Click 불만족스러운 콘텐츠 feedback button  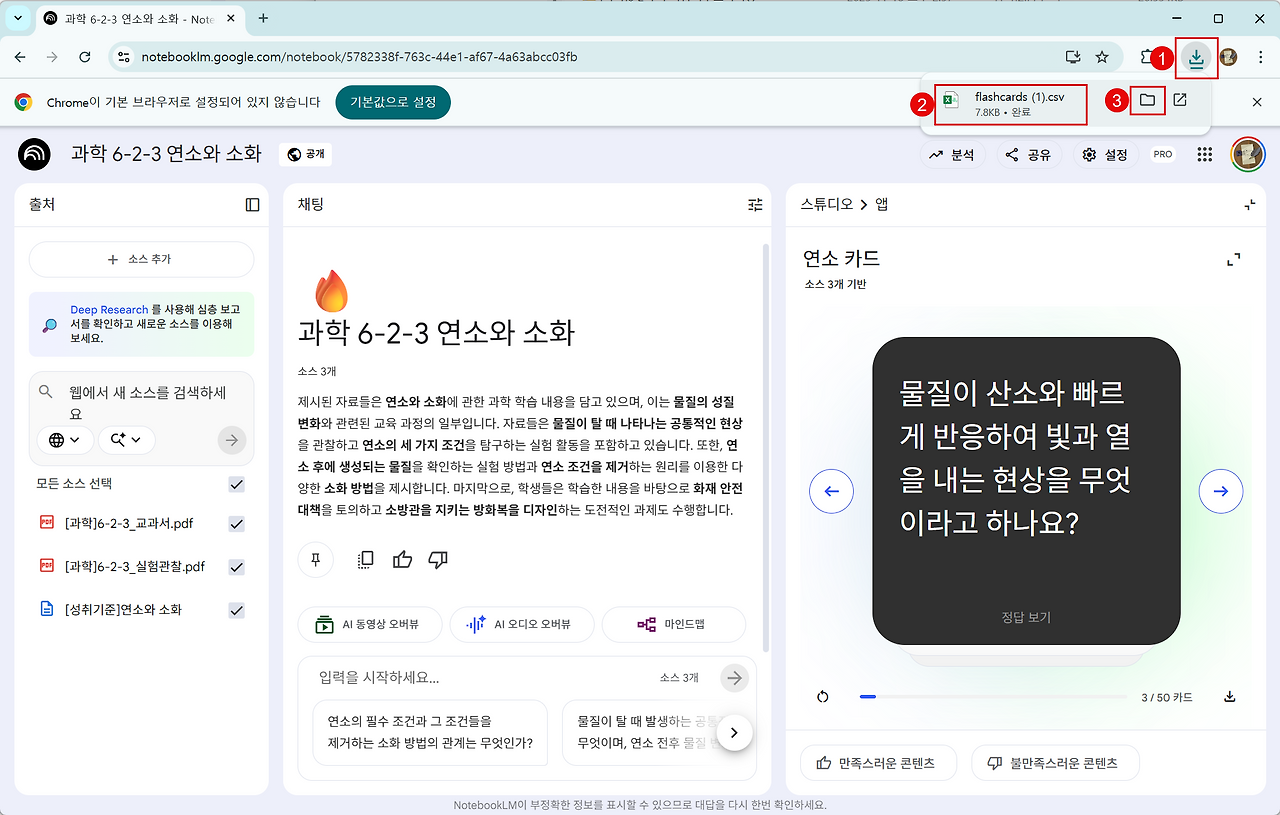click(1055, 763)
